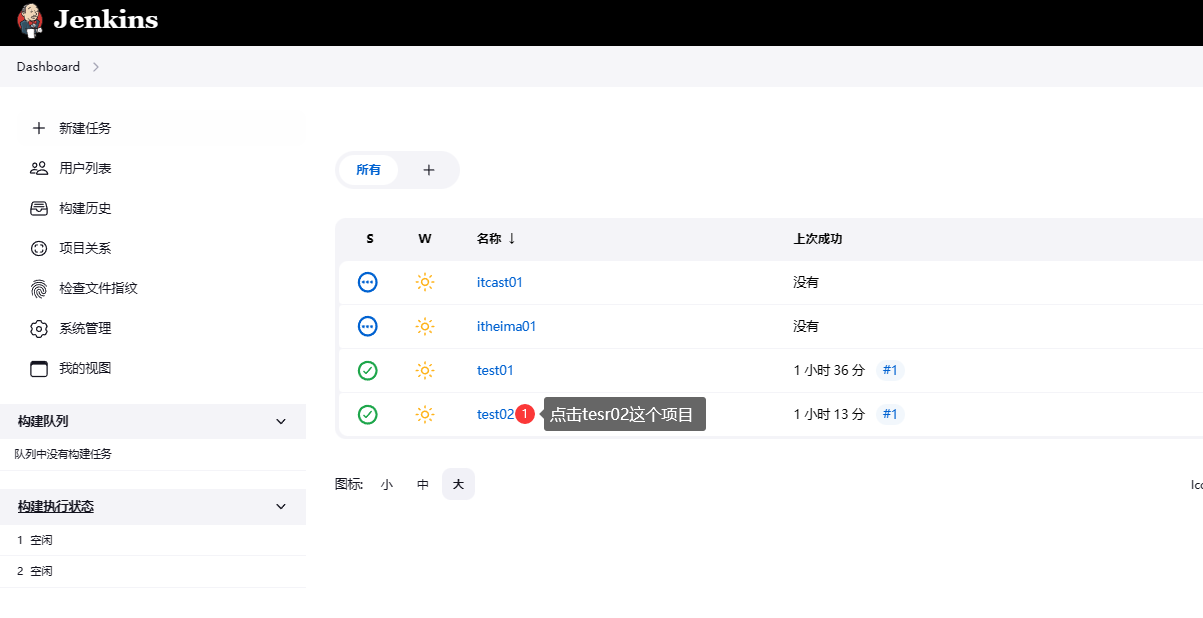Sort by the 名称 column header
1203x618 pixels.
(x=497, y=239)
